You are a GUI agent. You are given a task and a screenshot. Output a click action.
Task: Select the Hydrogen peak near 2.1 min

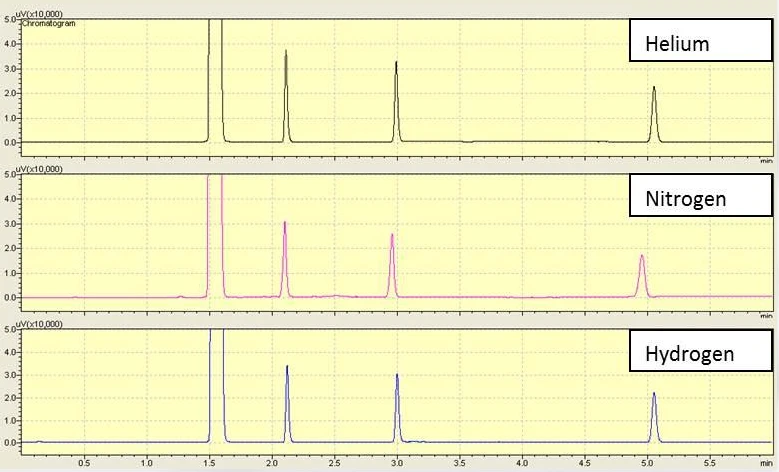click(287, 404)
